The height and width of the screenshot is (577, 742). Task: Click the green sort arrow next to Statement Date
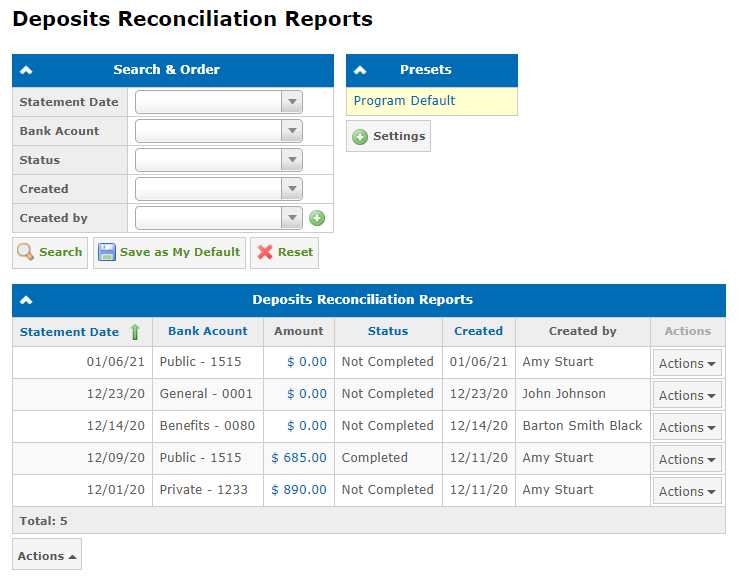click(x=135, y=332)
